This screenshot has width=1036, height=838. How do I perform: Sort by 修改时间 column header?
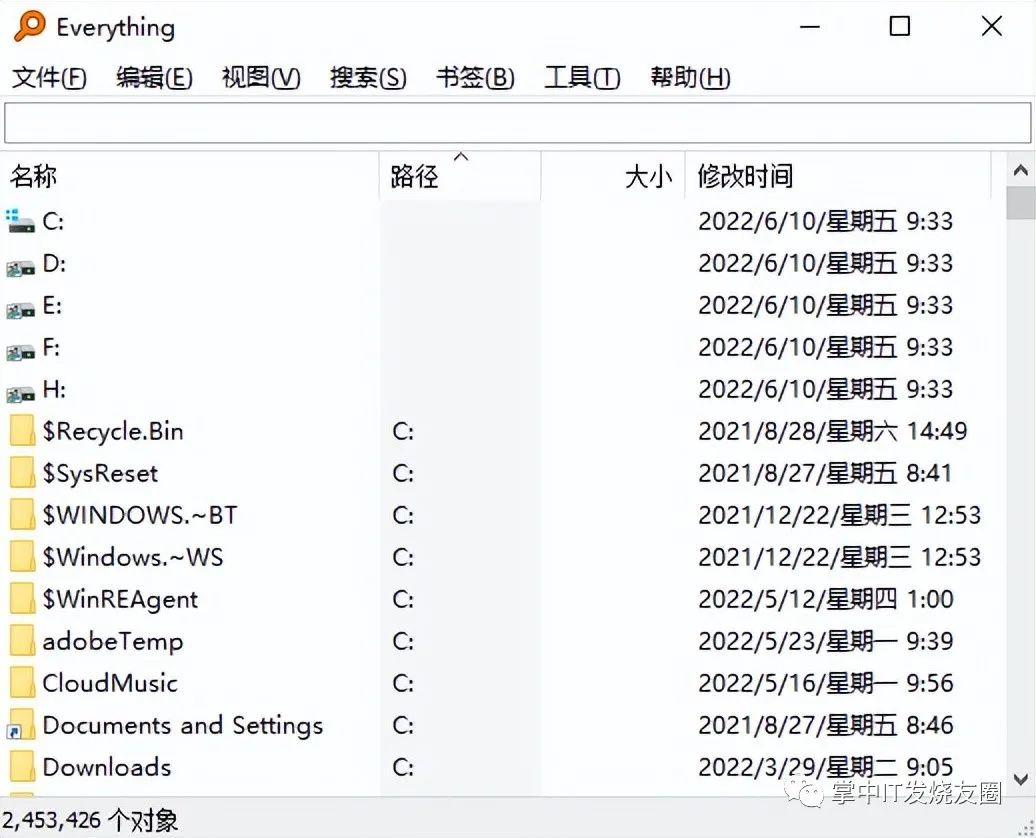(x=838, y=176)
